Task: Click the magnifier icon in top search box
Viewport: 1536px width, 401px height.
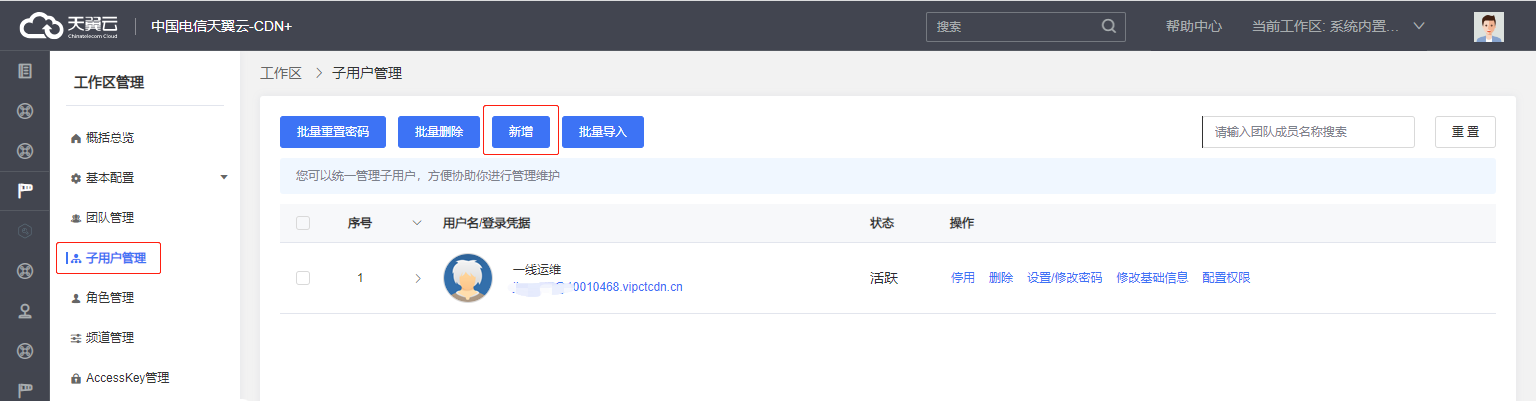Action: point(1108,26)
